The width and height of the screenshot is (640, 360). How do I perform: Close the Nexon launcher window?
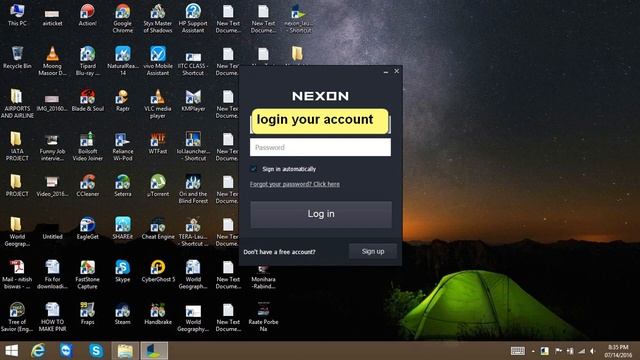pyautogui.click(x=397, y=71)
